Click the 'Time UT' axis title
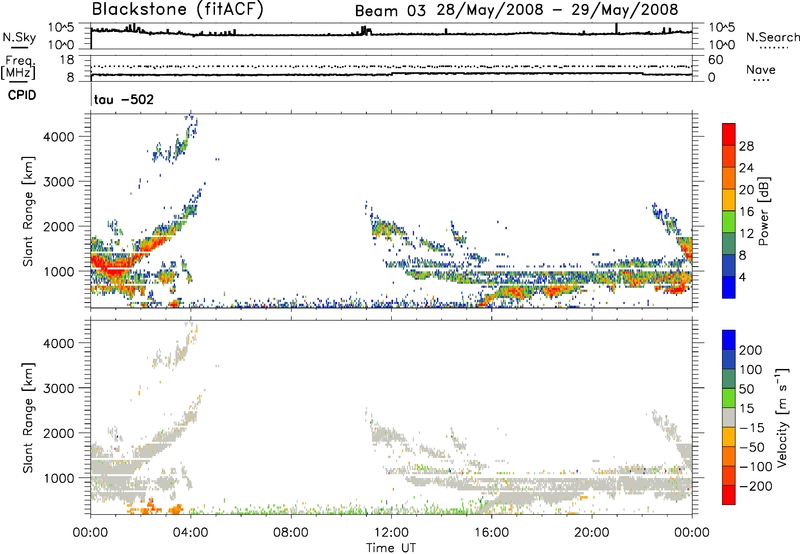The image size is (800, 554). coord(391,548)
